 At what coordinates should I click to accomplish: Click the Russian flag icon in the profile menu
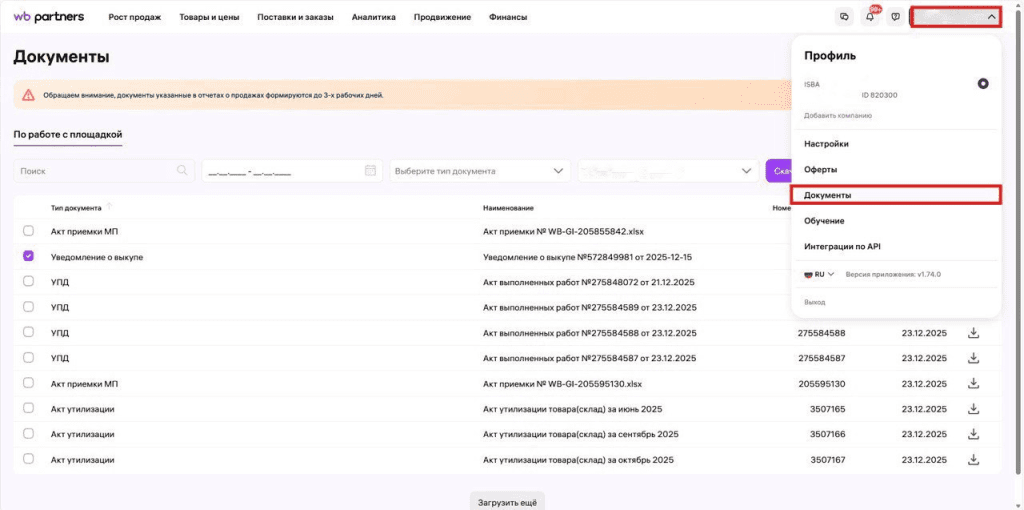(808, 275)
